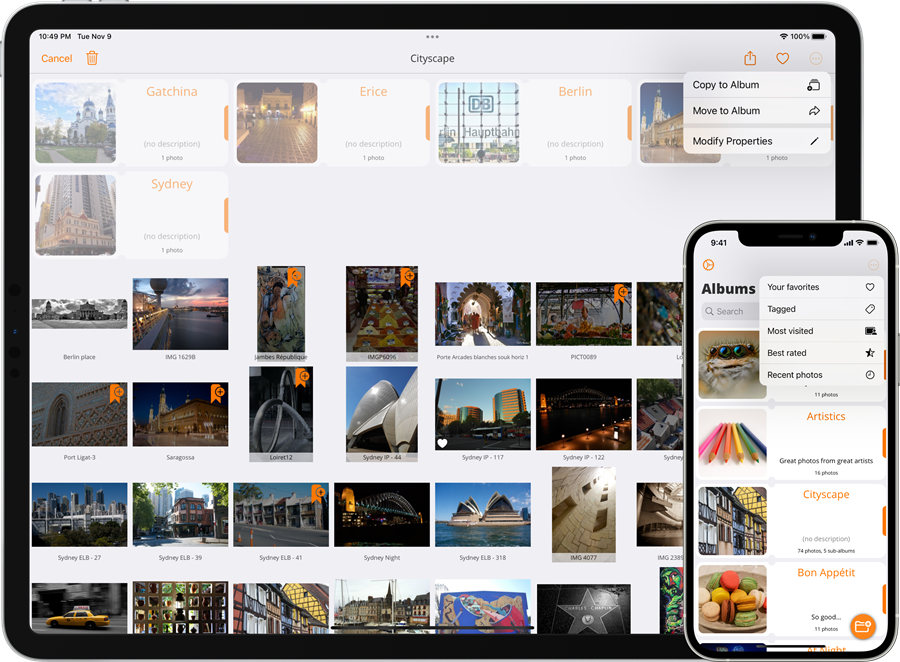900x662 pixels.
Task: Tap the iPhone Search field
Action: tap(730, 311)
